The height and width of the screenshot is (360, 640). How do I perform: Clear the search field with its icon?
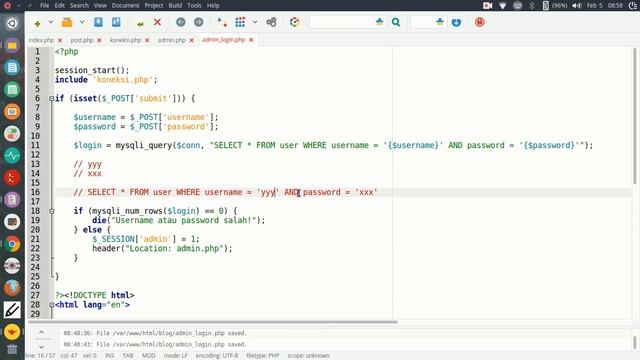point(380,22)
